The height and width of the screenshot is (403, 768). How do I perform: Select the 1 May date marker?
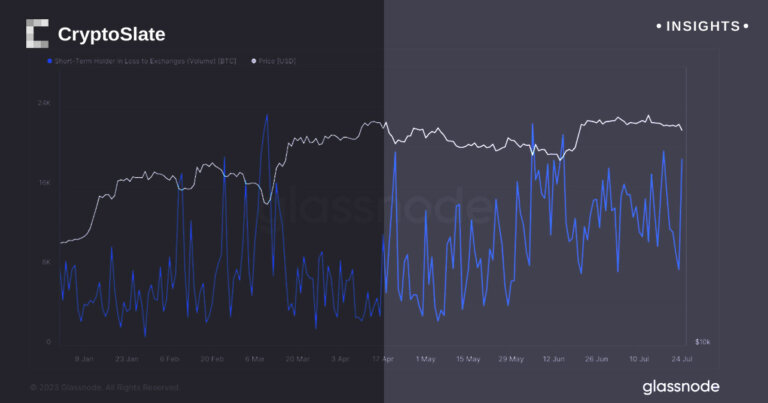point(425,357)
